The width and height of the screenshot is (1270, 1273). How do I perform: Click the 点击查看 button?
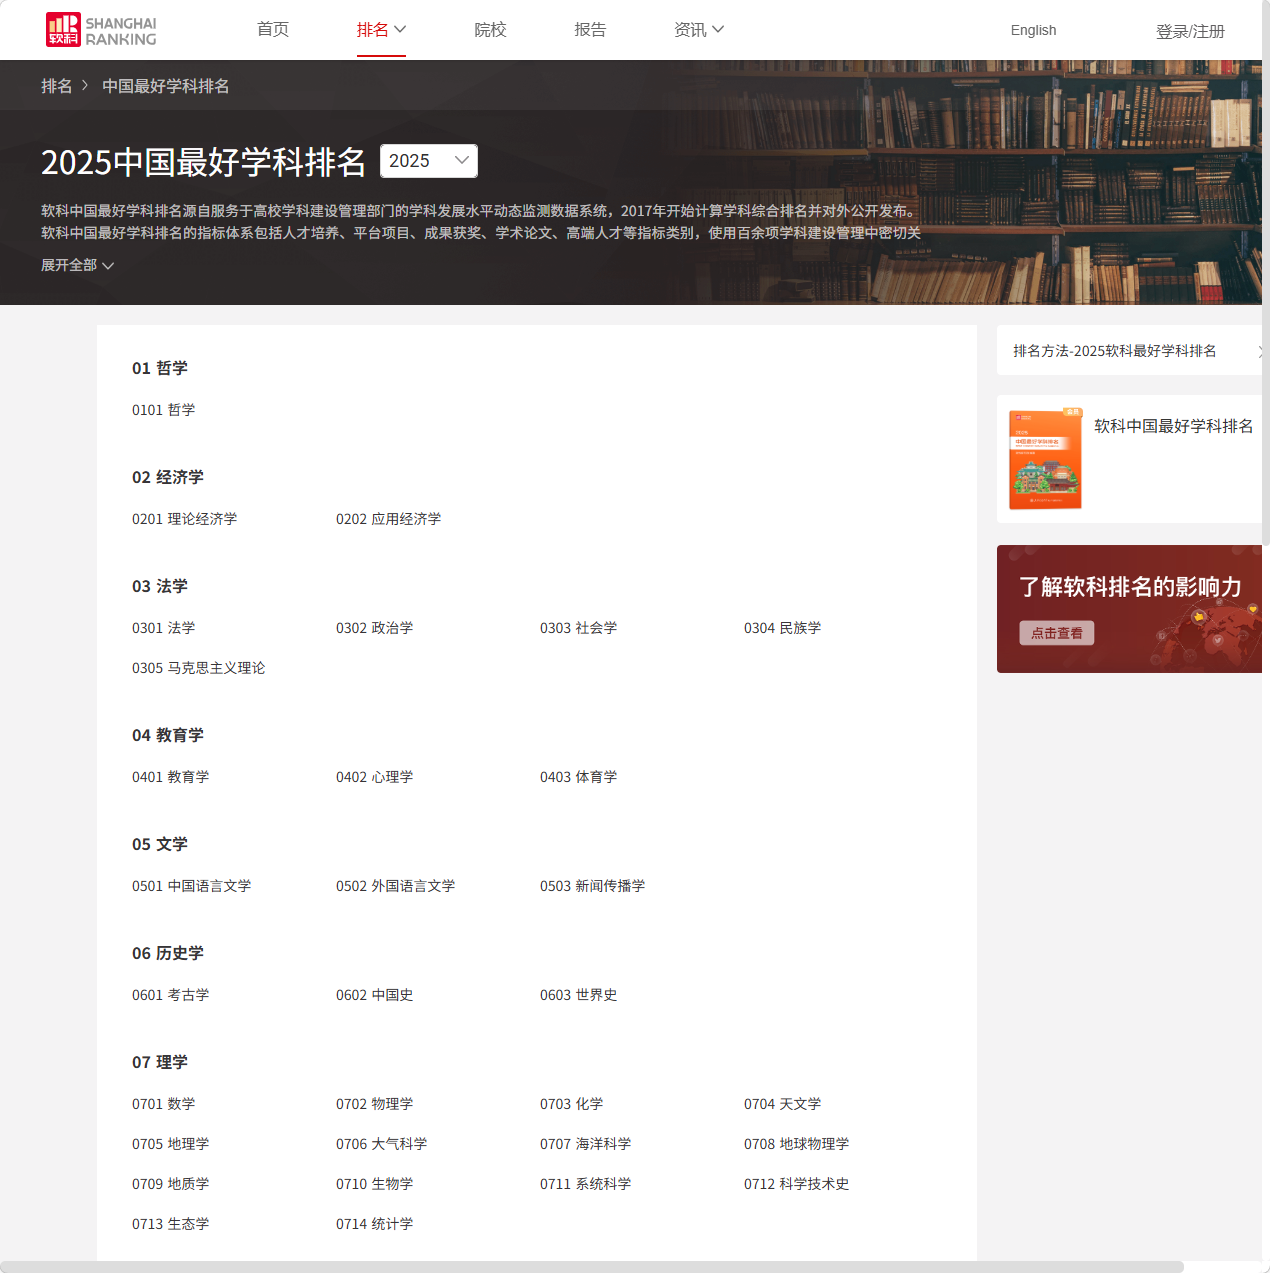pos(1056,632)
